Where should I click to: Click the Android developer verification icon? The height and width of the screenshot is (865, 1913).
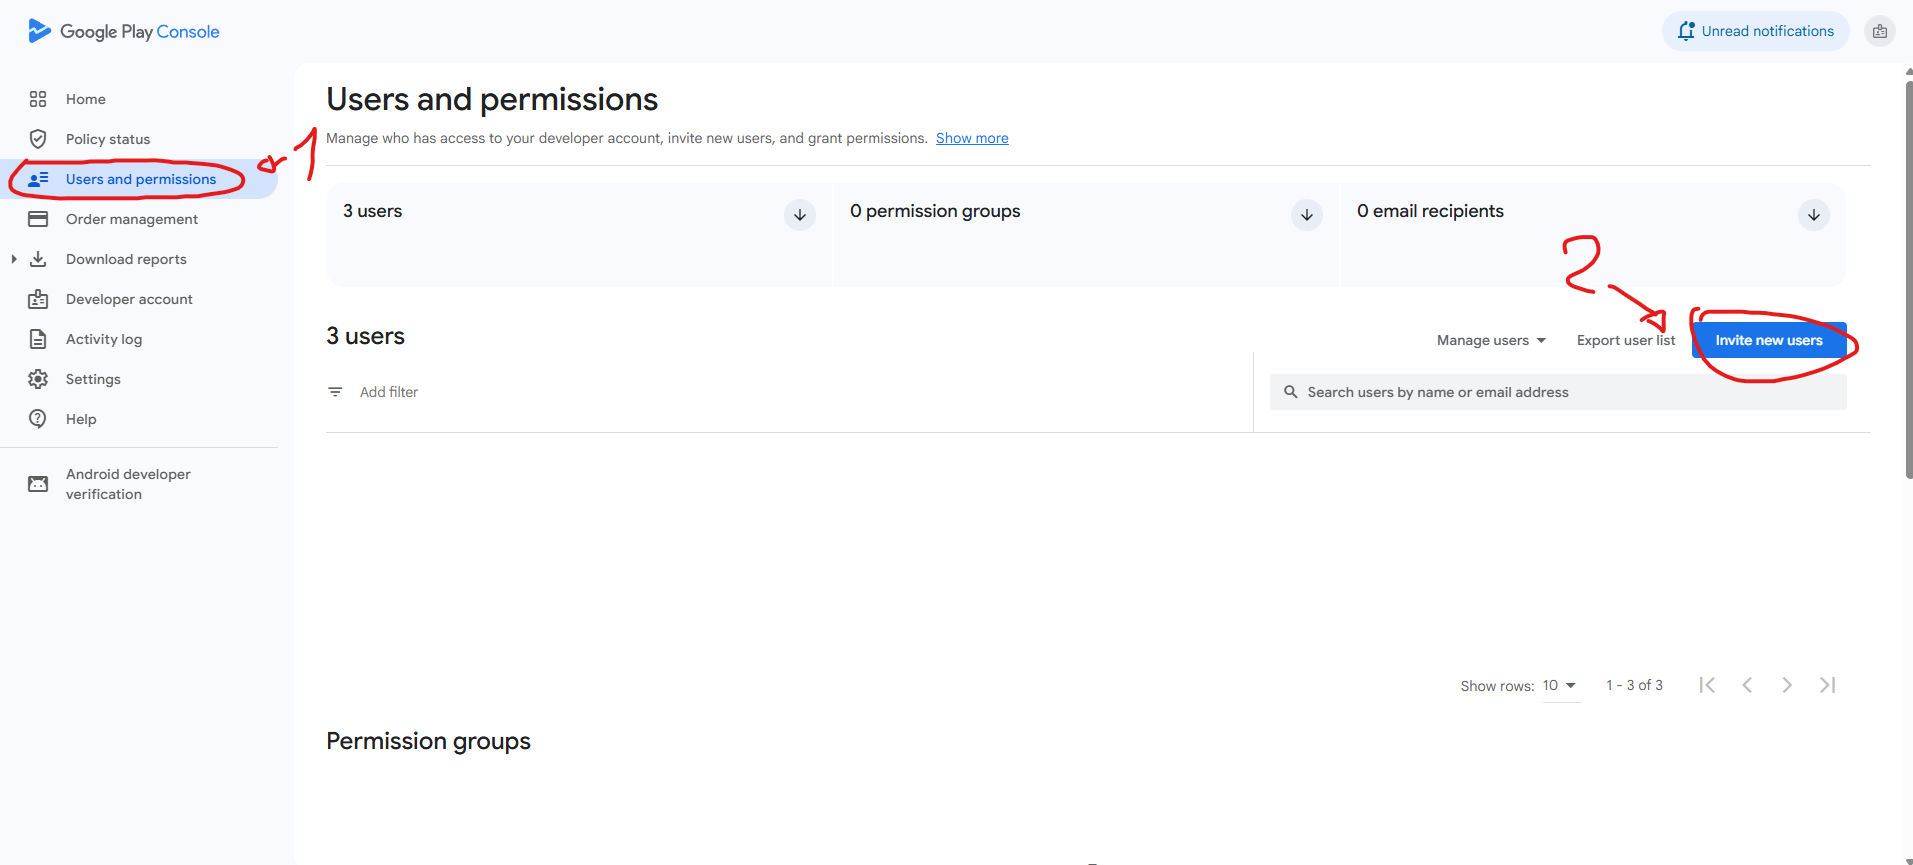38,484
